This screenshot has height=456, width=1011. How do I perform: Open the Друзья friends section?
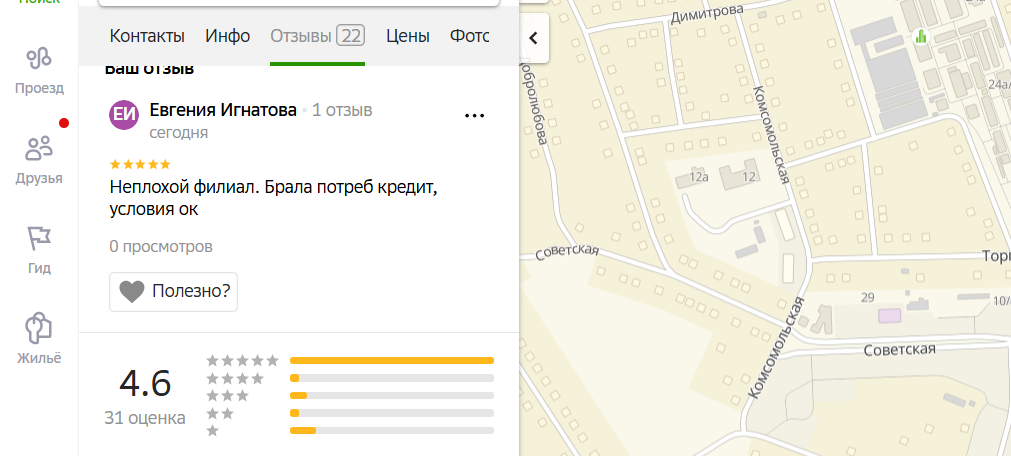click(39, 160)
